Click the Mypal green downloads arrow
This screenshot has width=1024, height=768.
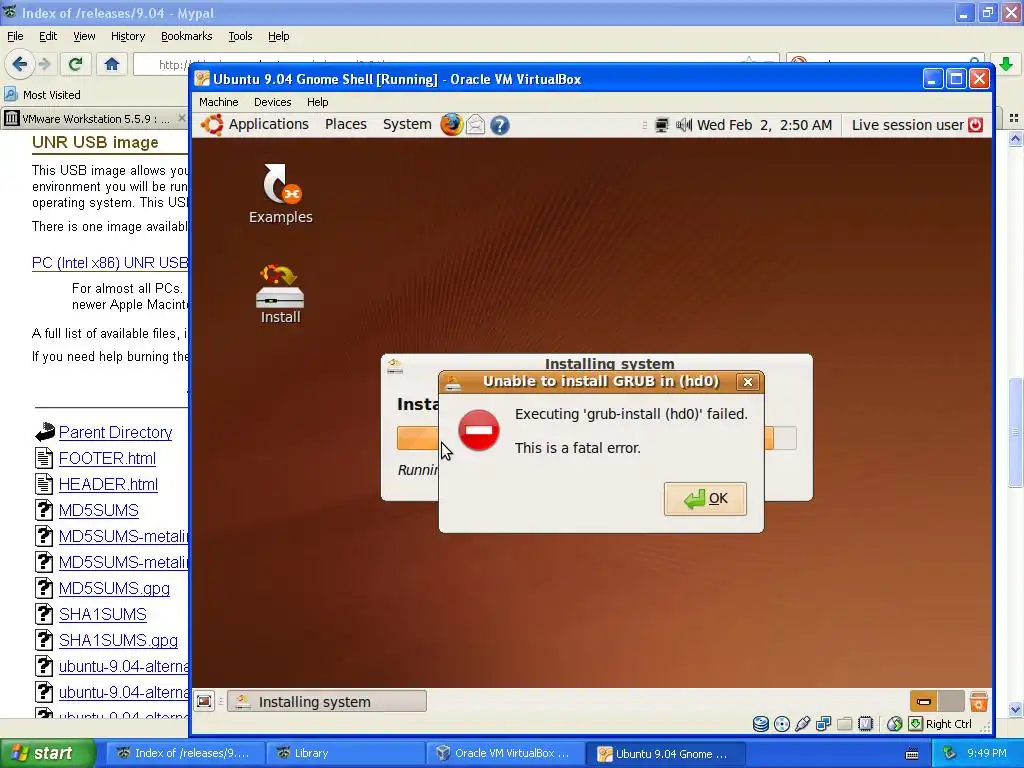pos(1006,64)
